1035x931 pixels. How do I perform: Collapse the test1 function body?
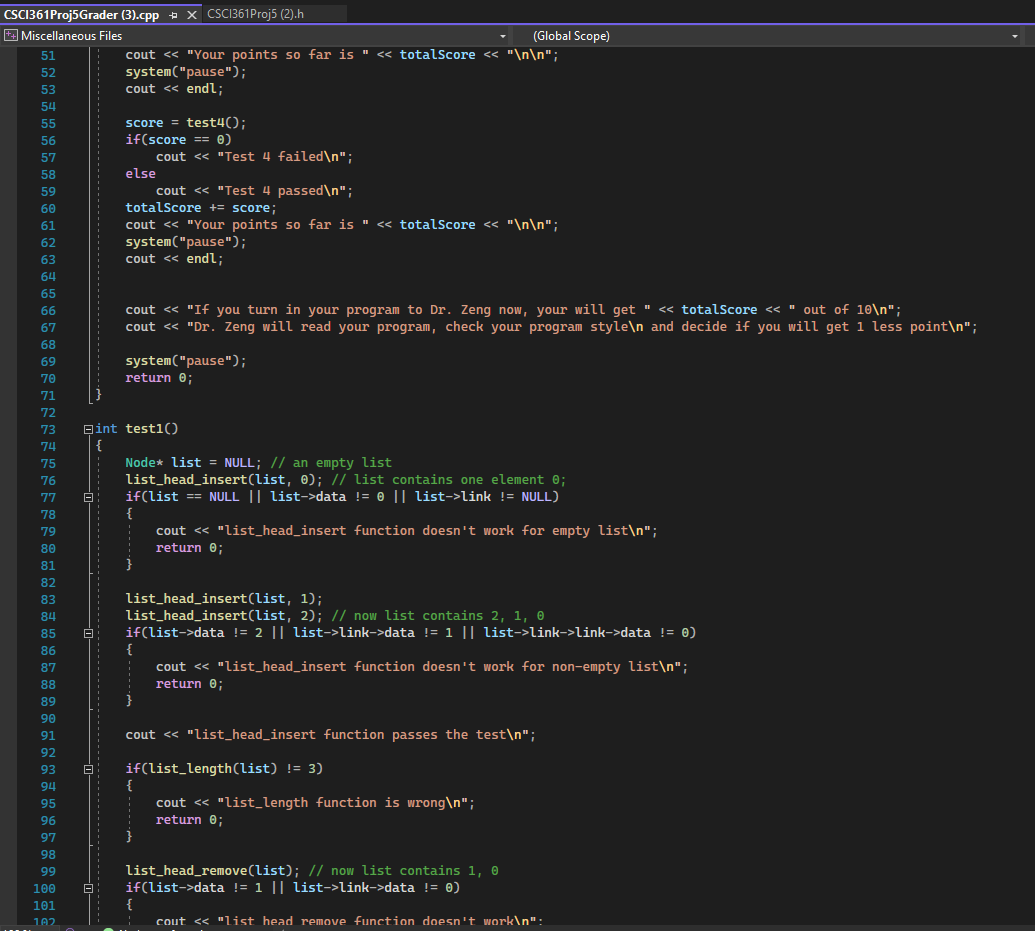(88, 428)
